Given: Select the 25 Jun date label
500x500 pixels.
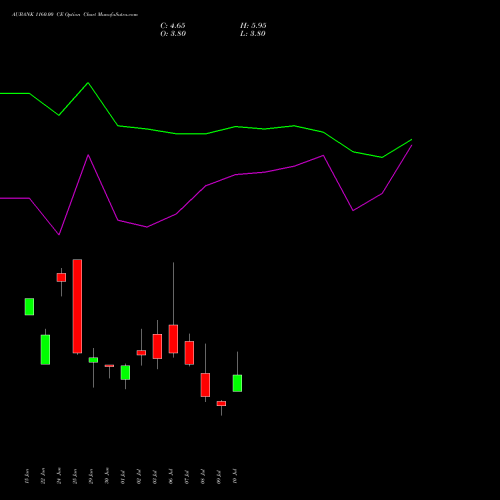Looking at the screenshot, I should [75, 476].
